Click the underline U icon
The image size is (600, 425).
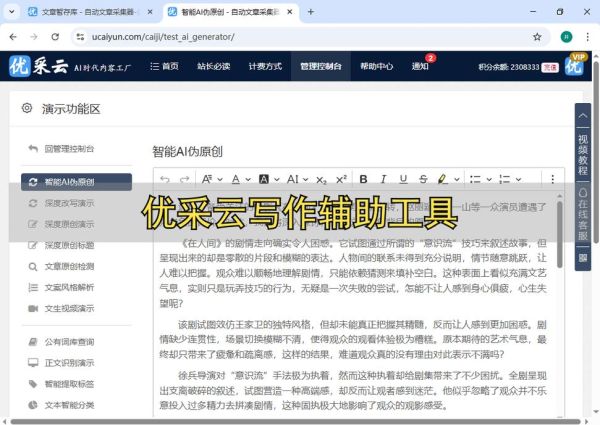[404, 179]
